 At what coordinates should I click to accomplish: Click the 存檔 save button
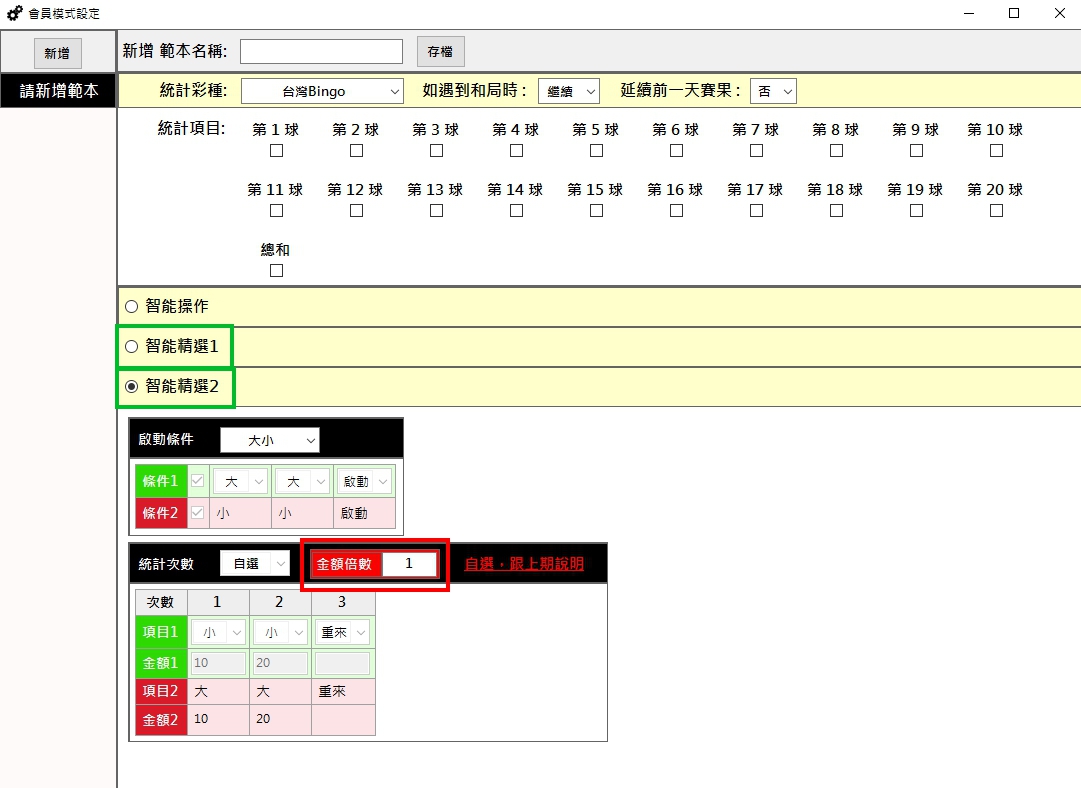pyautogui.click(x=440, y=51)
